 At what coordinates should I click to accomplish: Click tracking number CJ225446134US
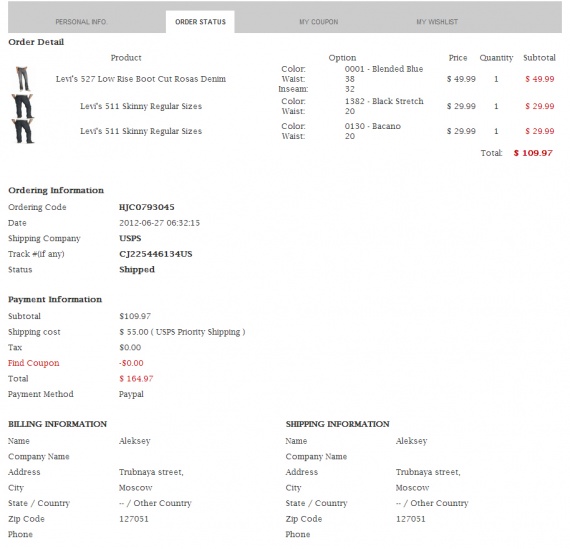point(156,254)
